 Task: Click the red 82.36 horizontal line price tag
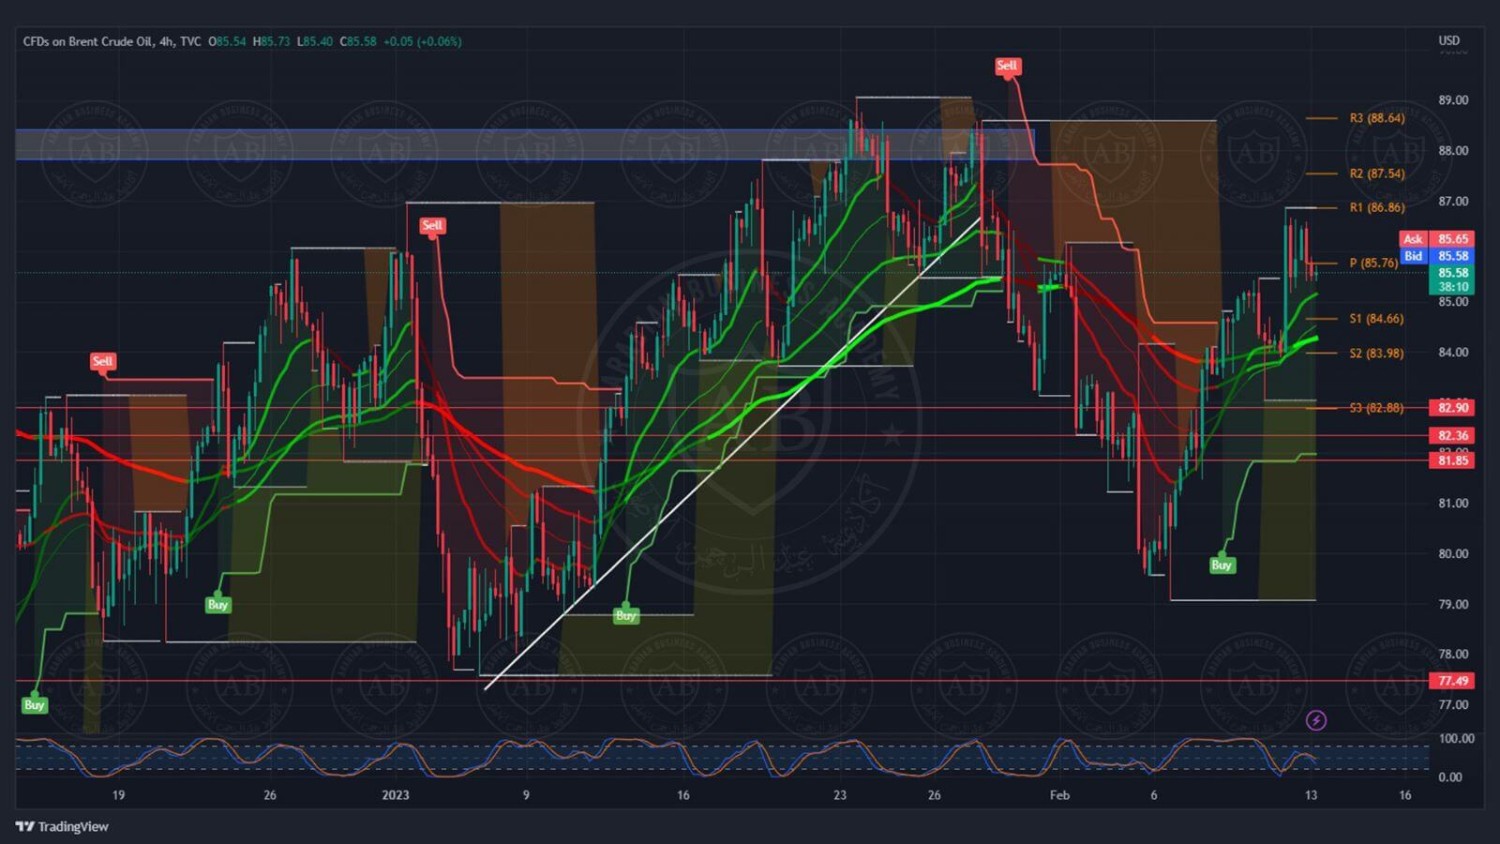(1452, 436)
